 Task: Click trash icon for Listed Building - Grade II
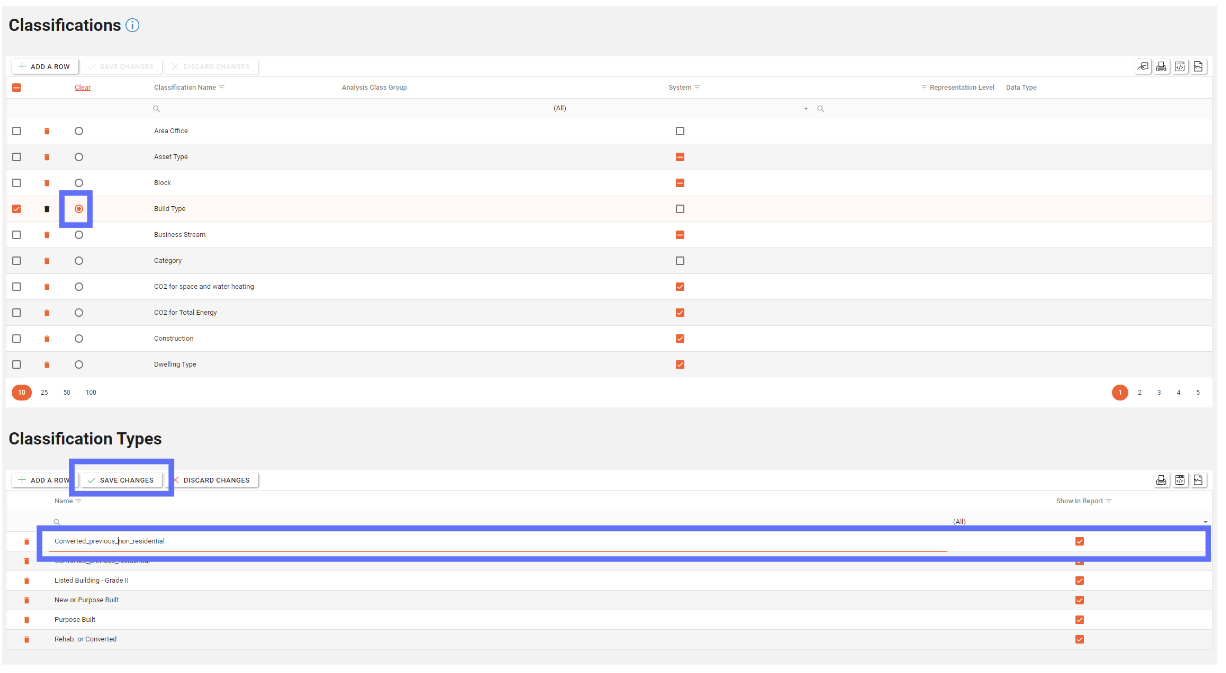coord(27,580)
